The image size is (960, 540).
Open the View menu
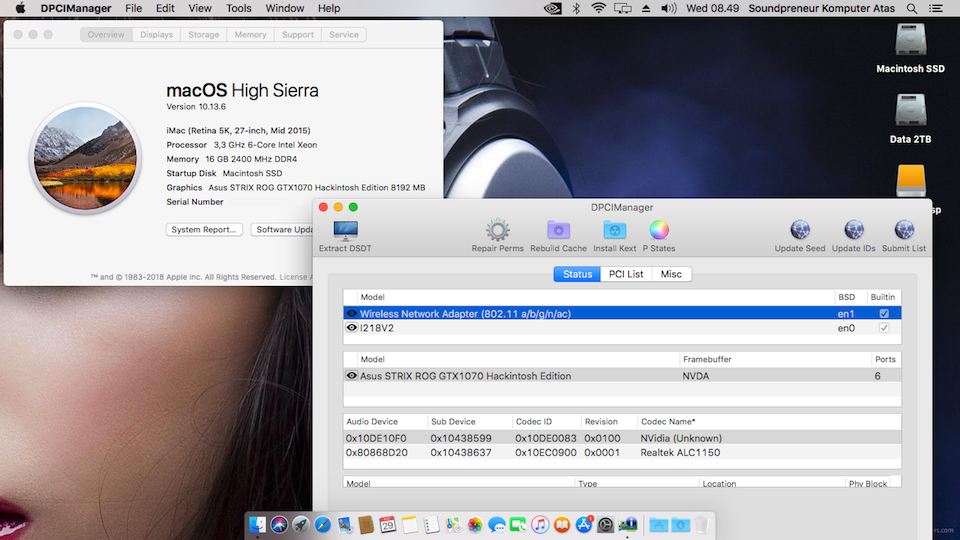tap(200, 8)
